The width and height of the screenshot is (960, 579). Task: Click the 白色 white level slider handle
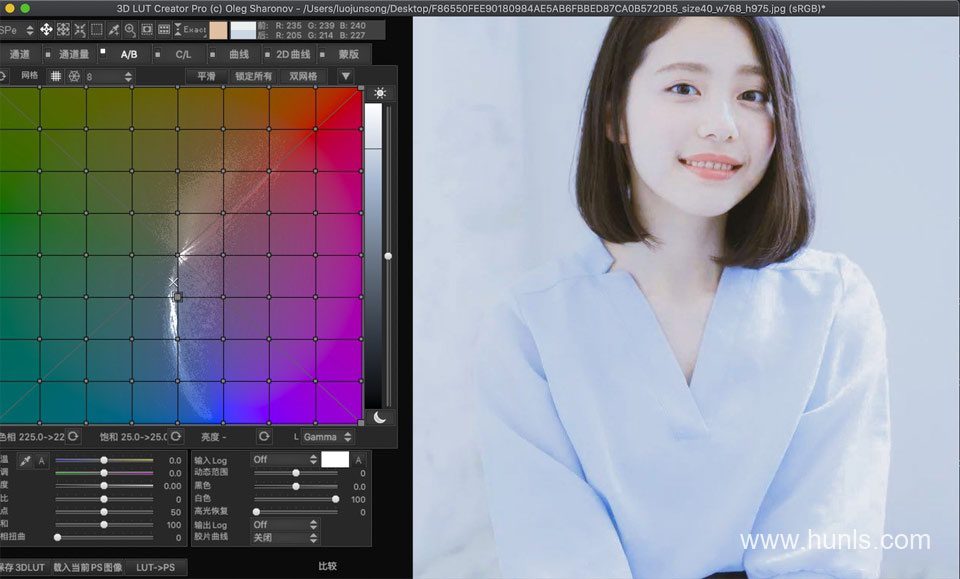click(336, 499)
